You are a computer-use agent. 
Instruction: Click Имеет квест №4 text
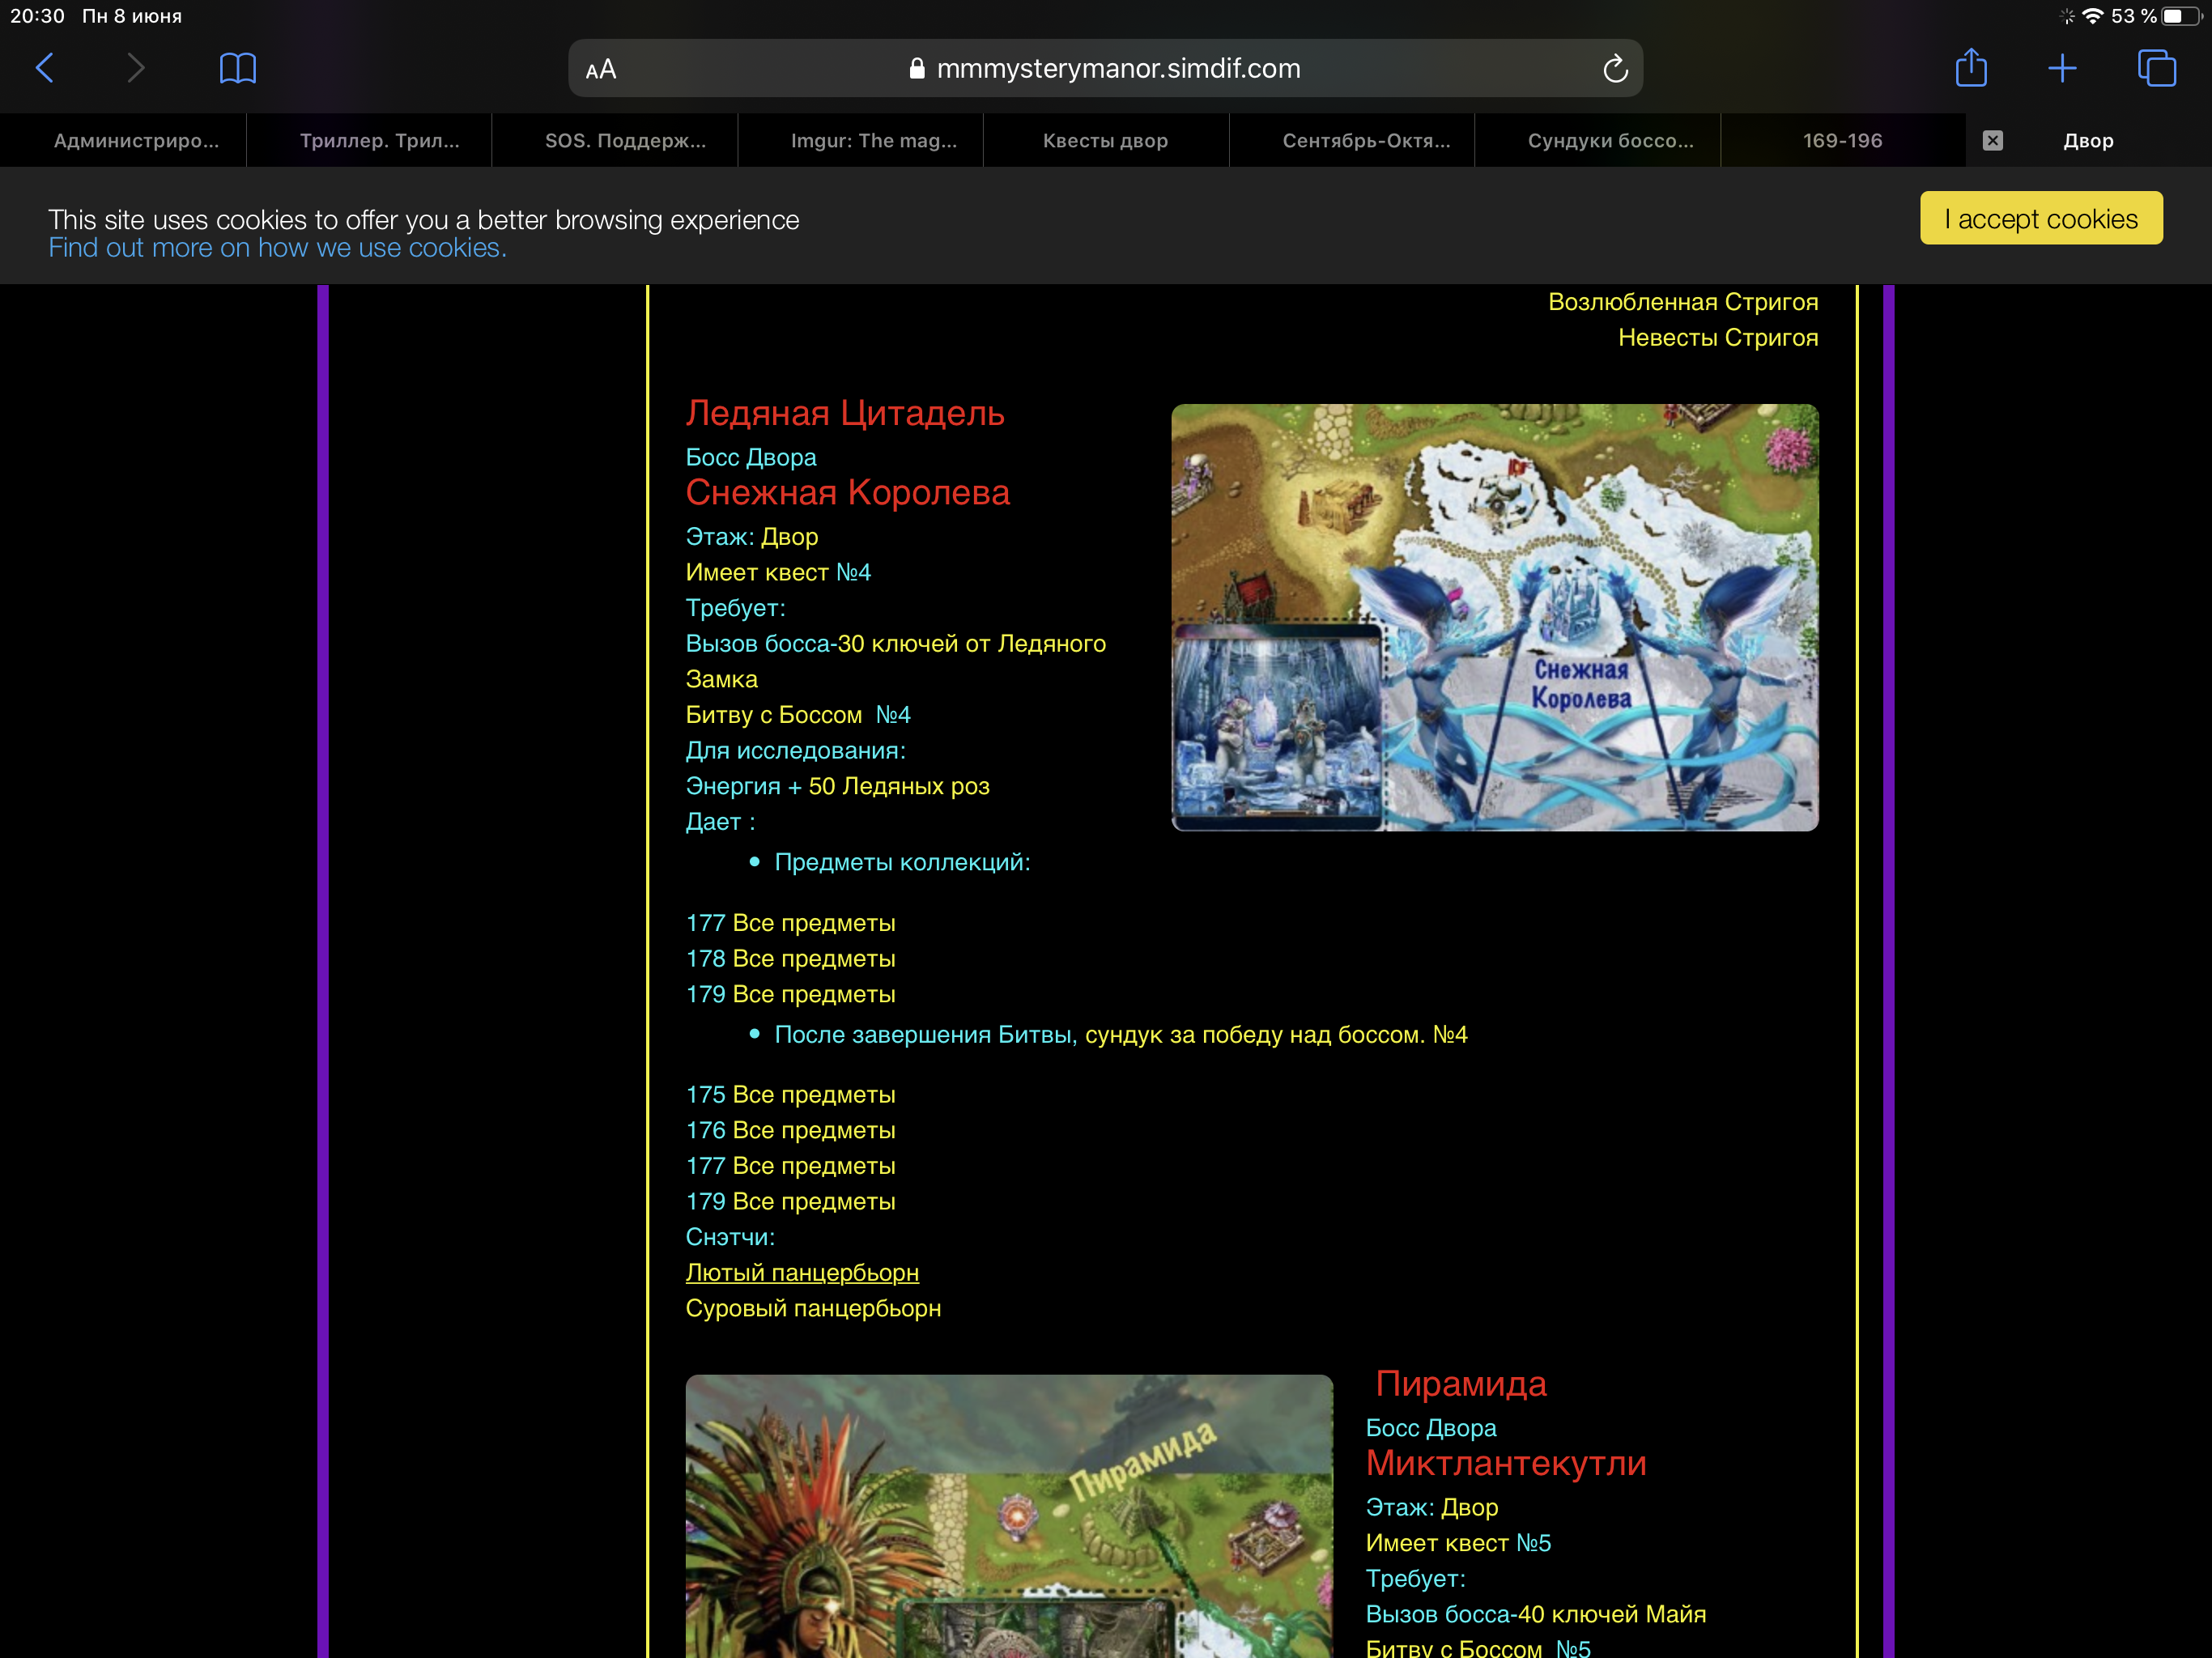point(778,572)
